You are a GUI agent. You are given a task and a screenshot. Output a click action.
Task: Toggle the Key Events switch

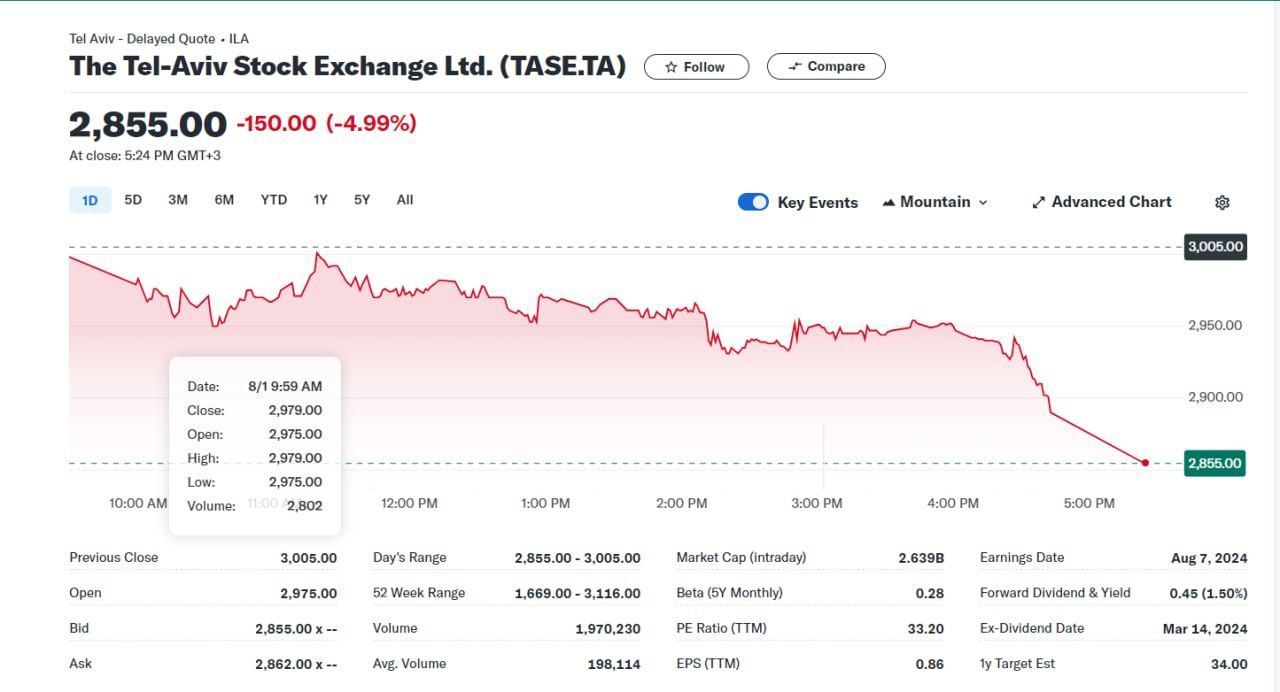[x=753, y=202]
